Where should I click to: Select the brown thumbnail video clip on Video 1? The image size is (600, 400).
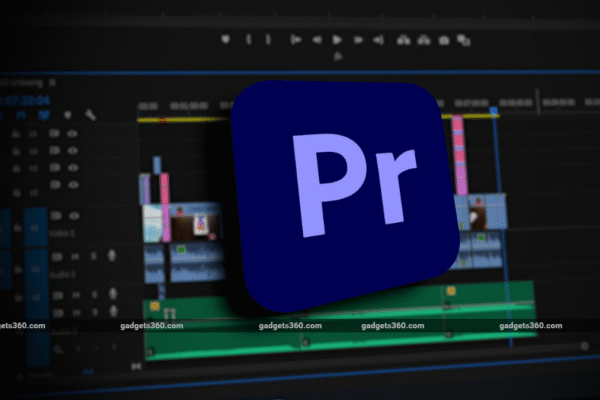[195, 222]
